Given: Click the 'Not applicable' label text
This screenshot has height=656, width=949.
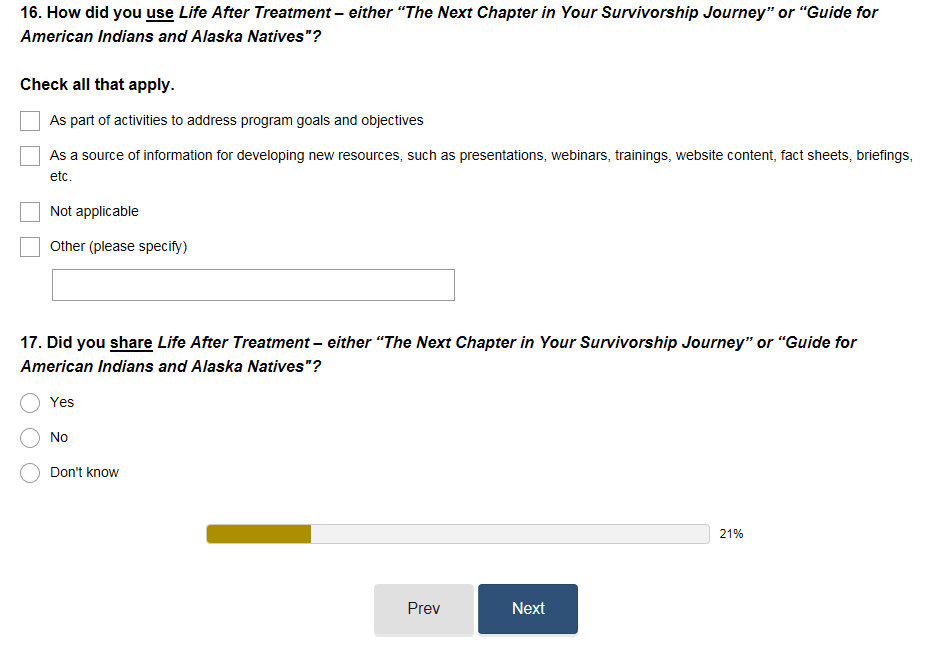Looking at the screenshot, I should (94, 212).
